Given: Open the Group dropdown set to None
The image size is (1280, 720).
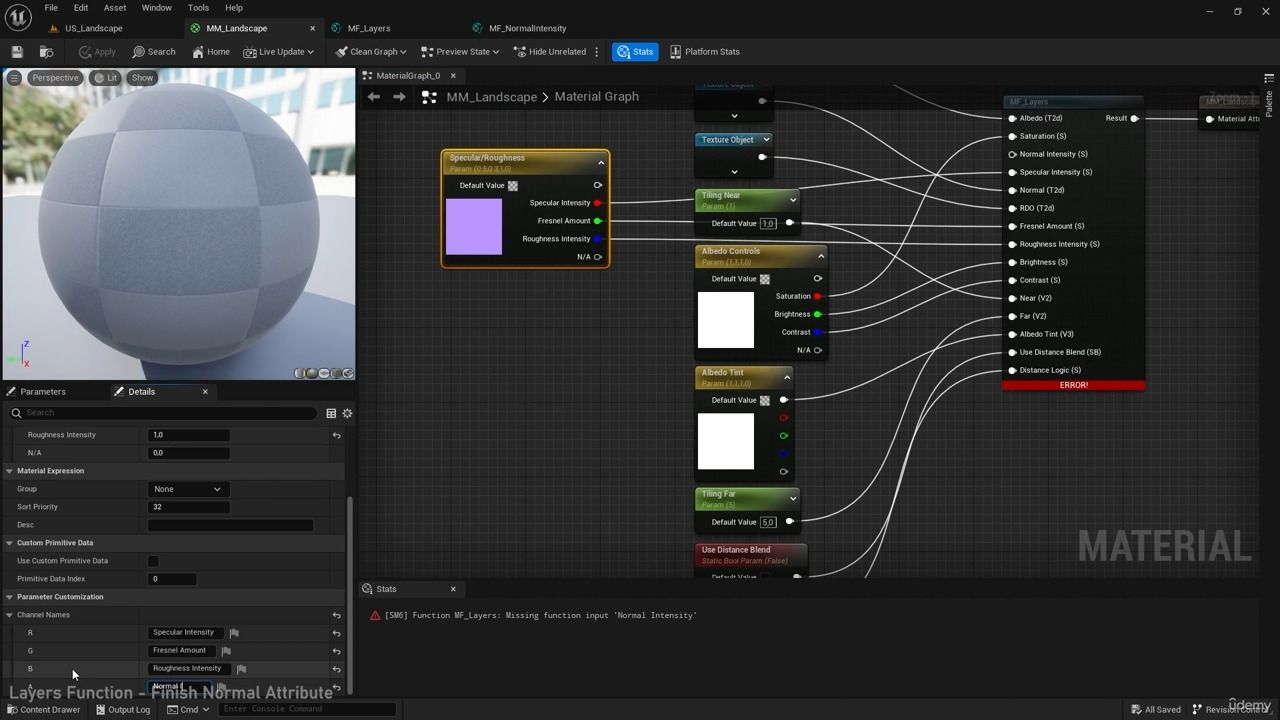Looking at the screenshot, I should 187,489.
